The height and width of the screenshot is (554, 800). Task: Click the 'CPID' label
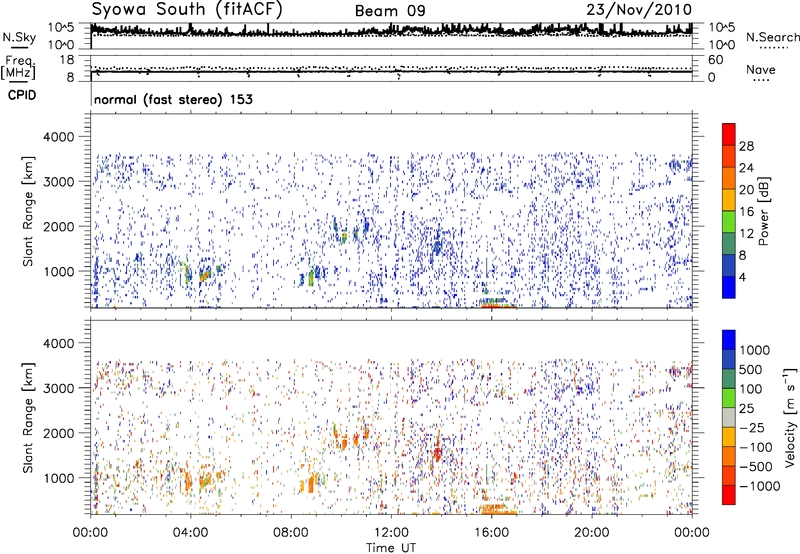22,95
